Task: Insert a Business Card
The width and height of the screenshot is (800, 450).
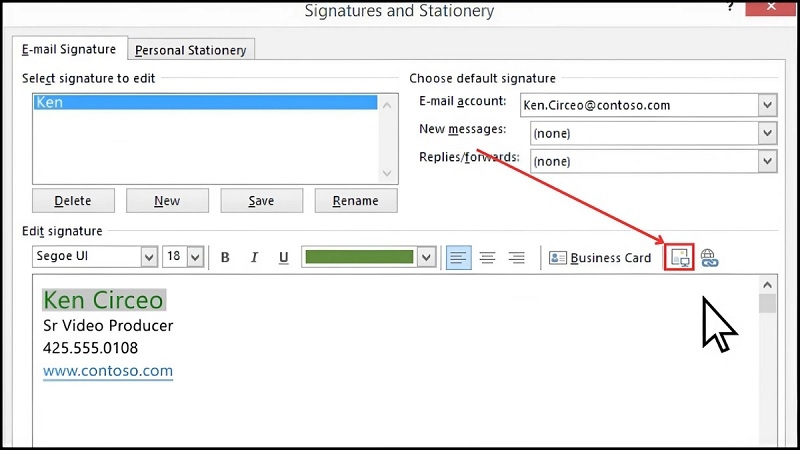Action: tap(600, 258)
